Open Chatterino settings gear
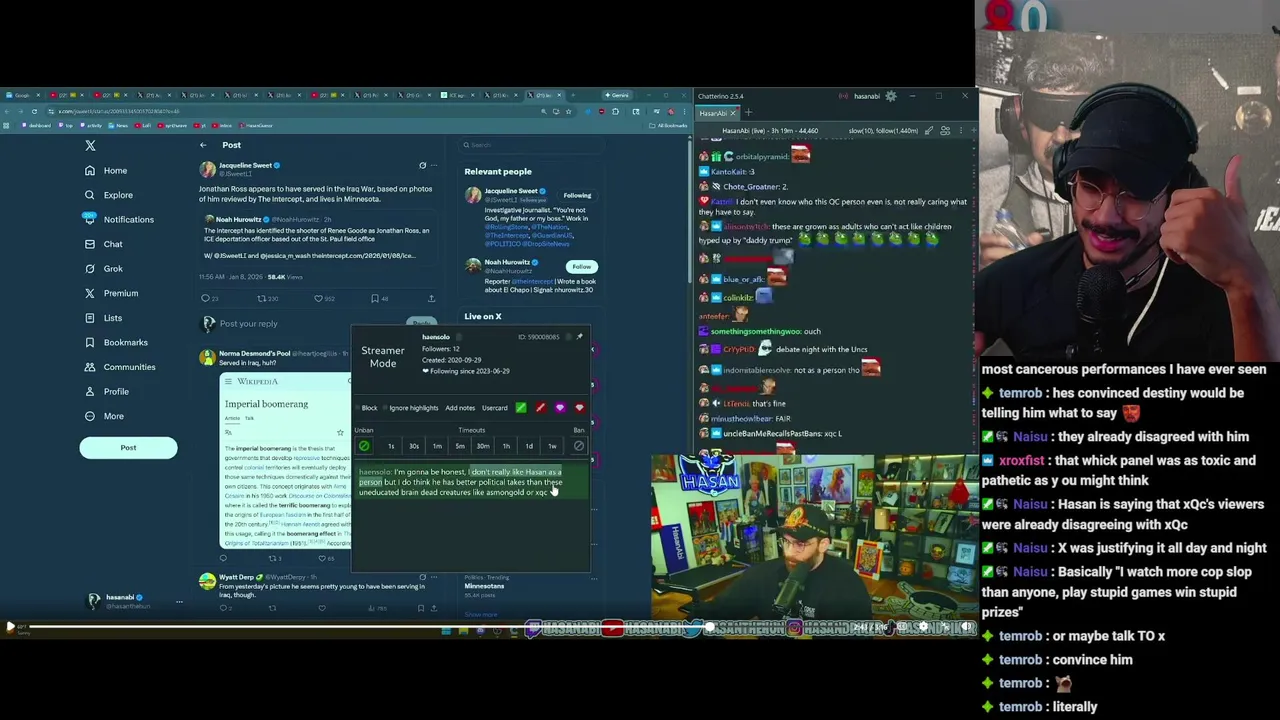The height and width of the screenshot is (720, 1280). (891, 96)
